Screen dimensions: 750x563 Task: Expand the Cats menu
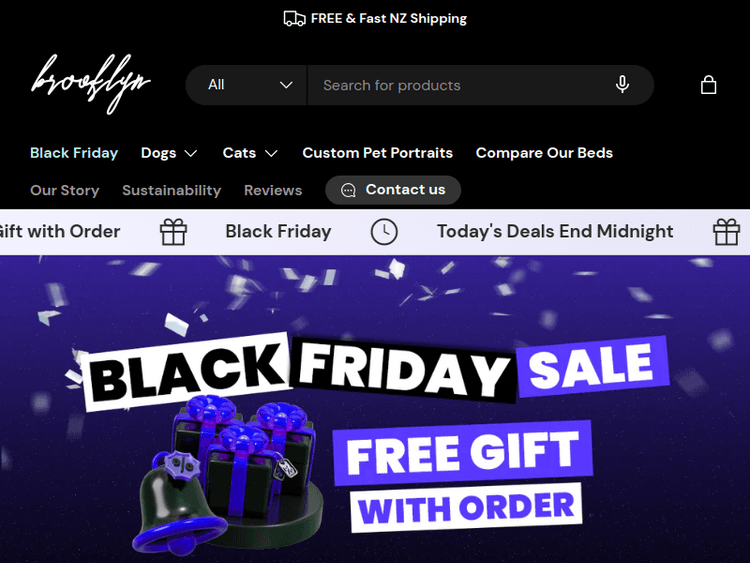(250, 153)
